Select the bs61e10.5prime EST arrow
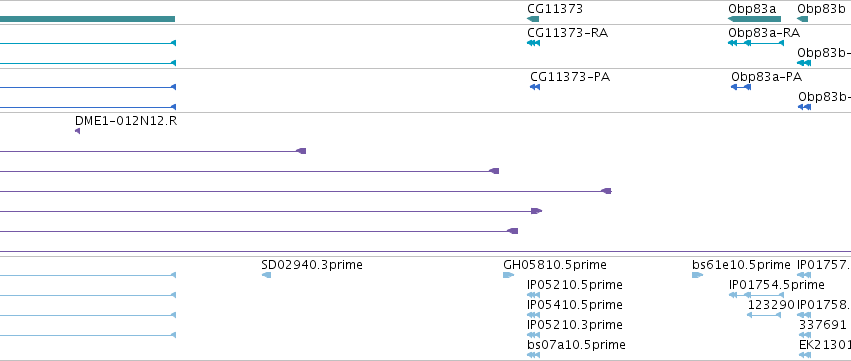The image size is (851, 361). [697, 275]
